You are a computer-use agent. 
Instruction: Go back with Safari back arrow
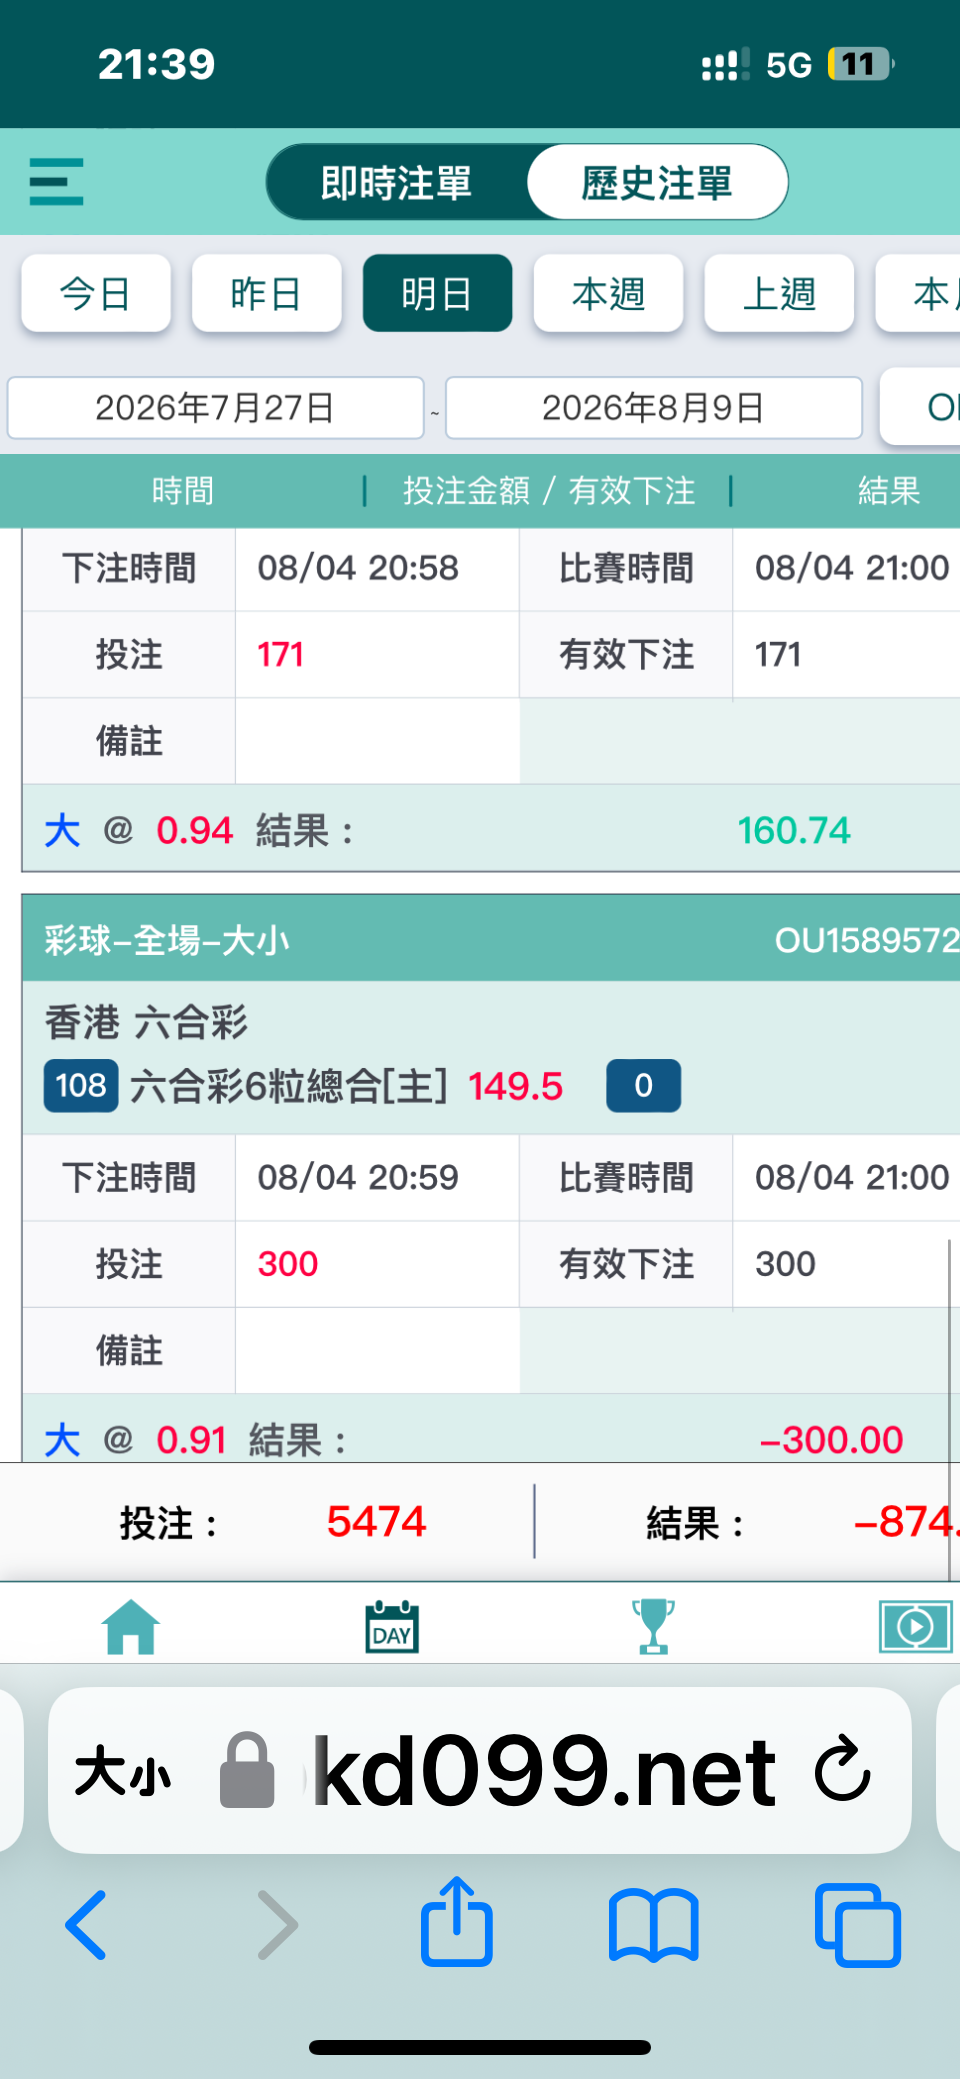pos(86,1925)
